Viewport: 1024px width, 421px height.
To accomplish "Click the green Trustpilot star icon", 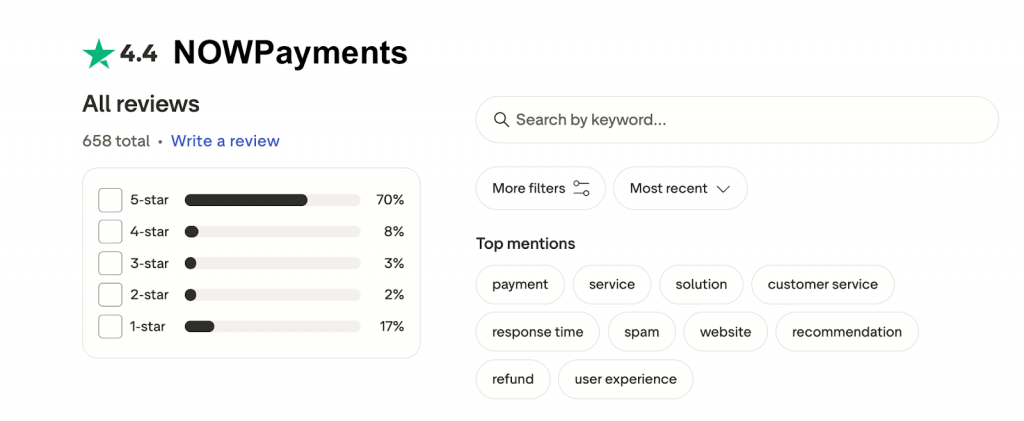I will coord(98,54).
